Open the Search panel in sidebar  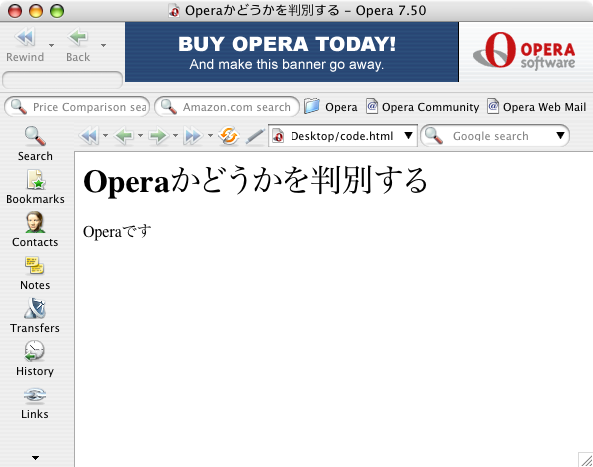[x=35, y=144]
